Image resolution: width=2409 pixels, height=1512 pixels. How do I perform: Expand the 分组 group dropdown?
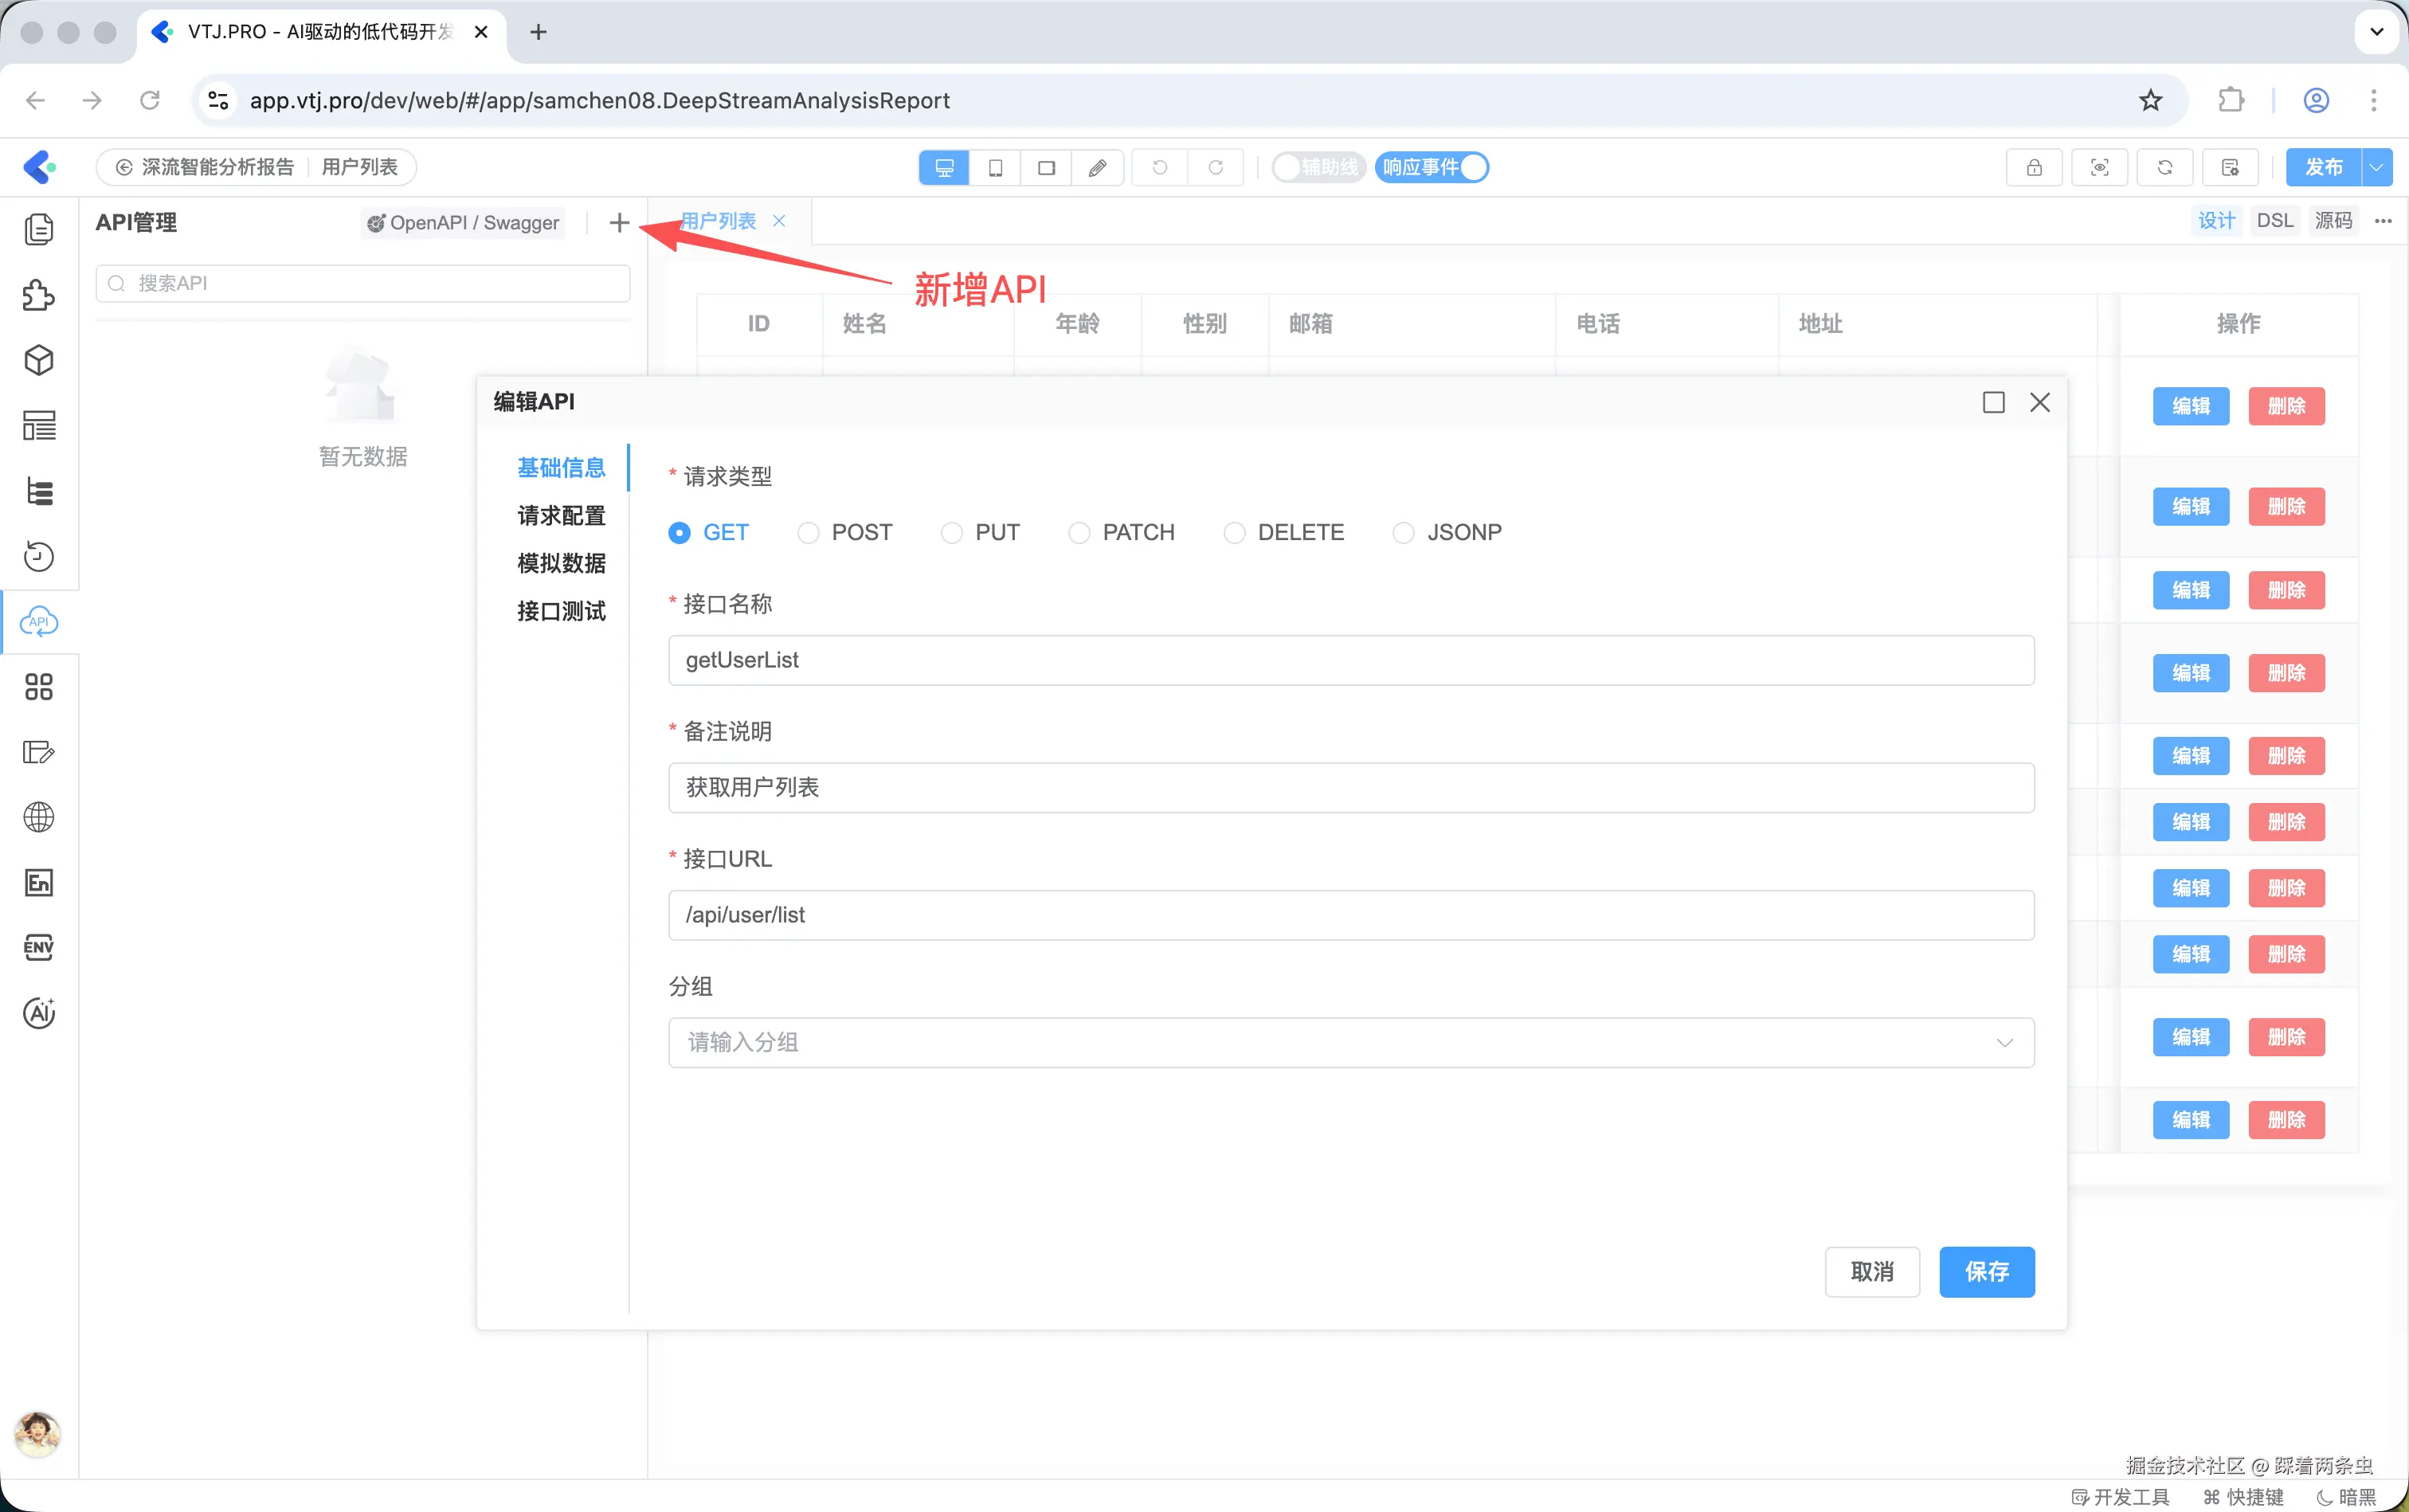(1350, 1042)
